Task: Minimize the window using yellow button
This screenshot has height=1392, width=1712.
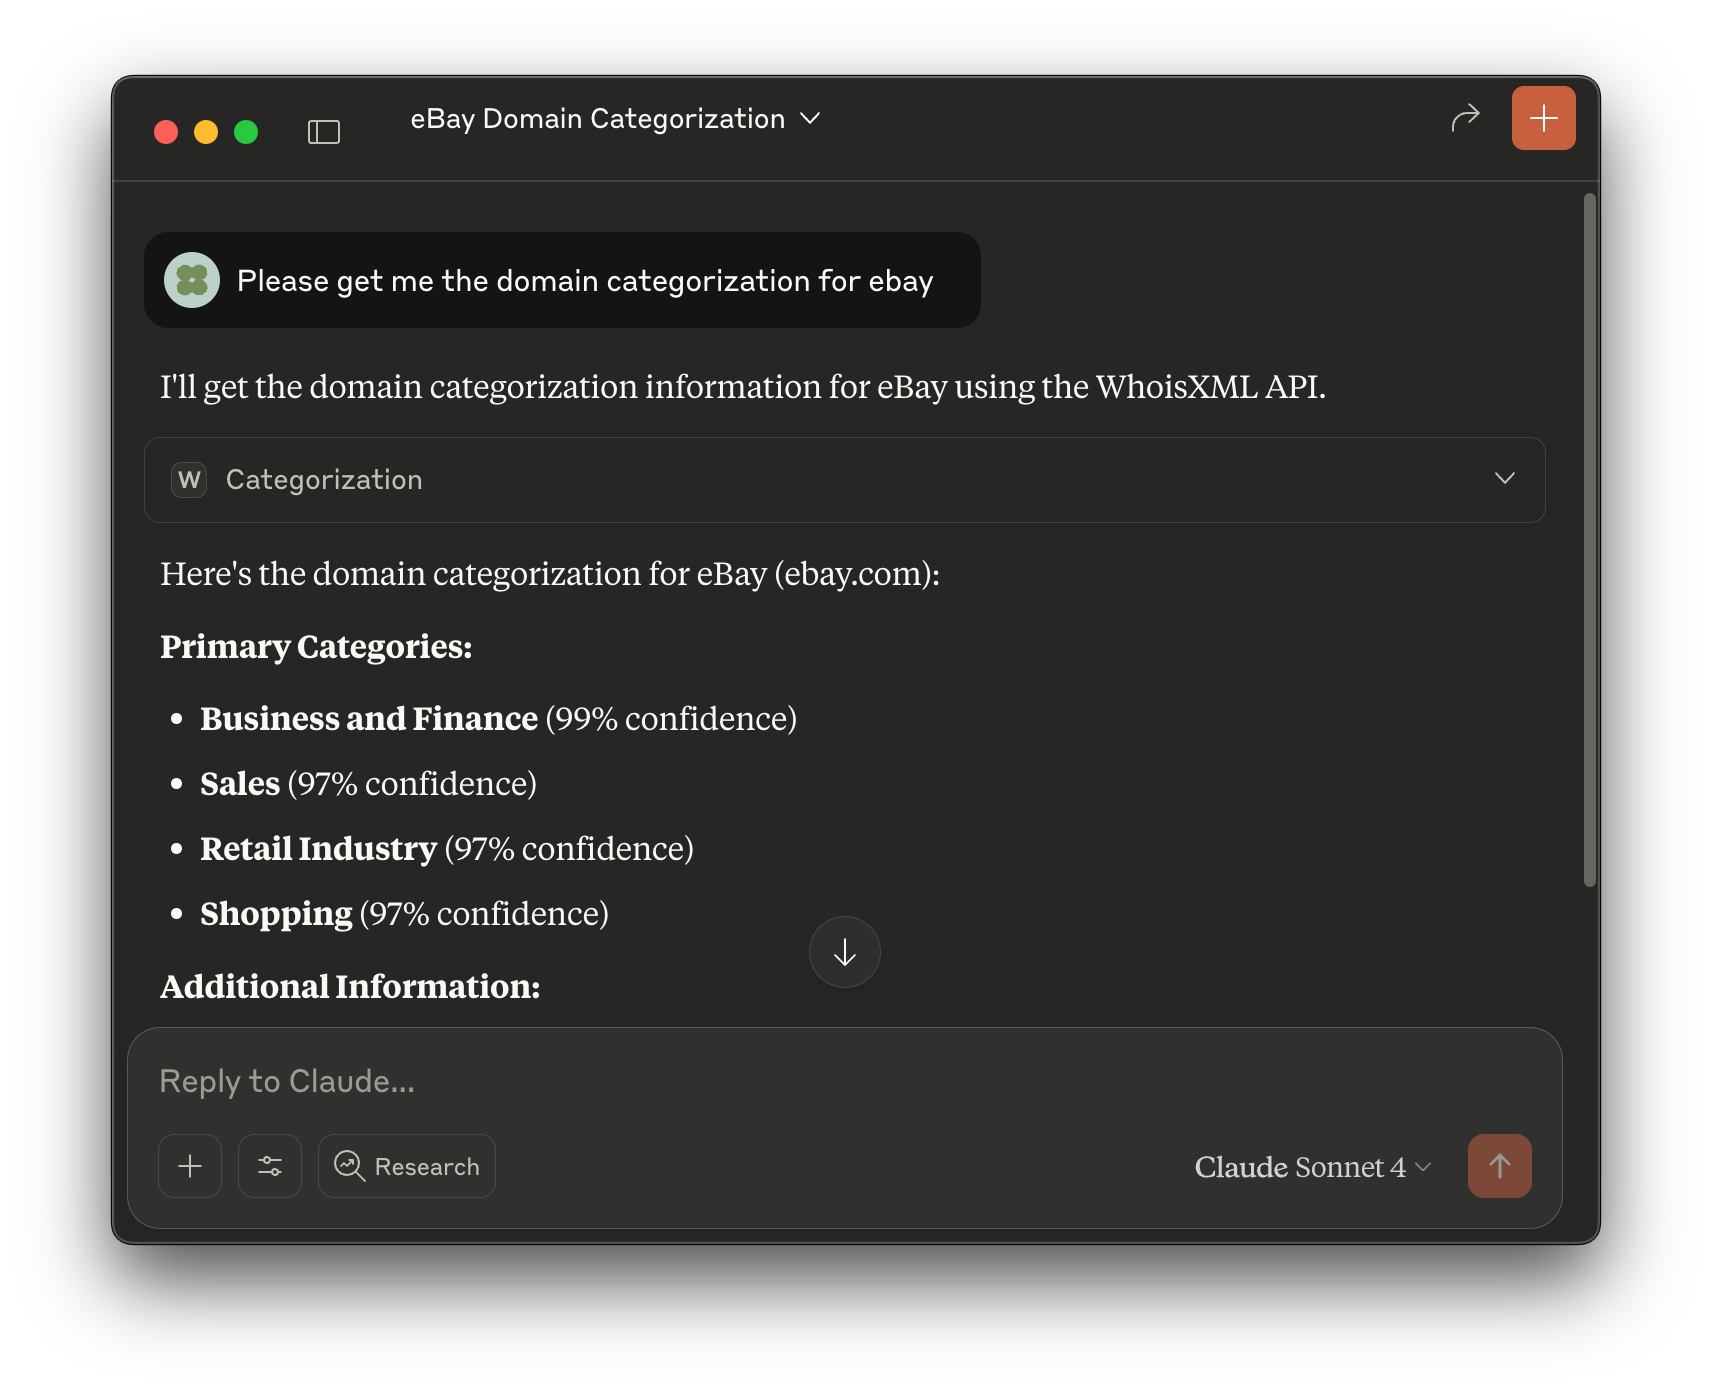Action: [206, 132]
